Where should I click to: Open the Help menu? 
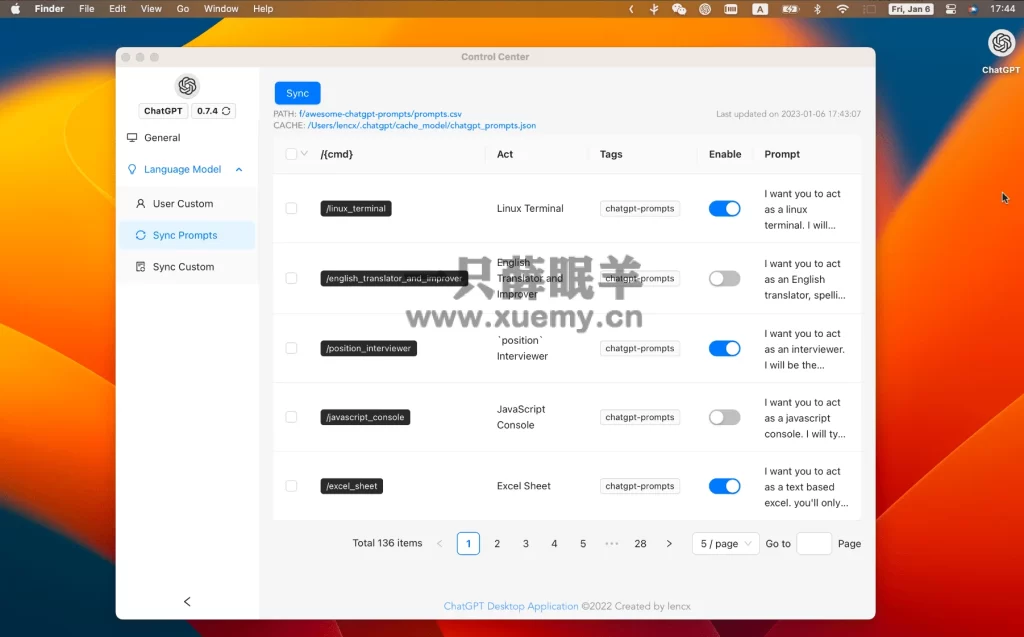click(263, 8)
